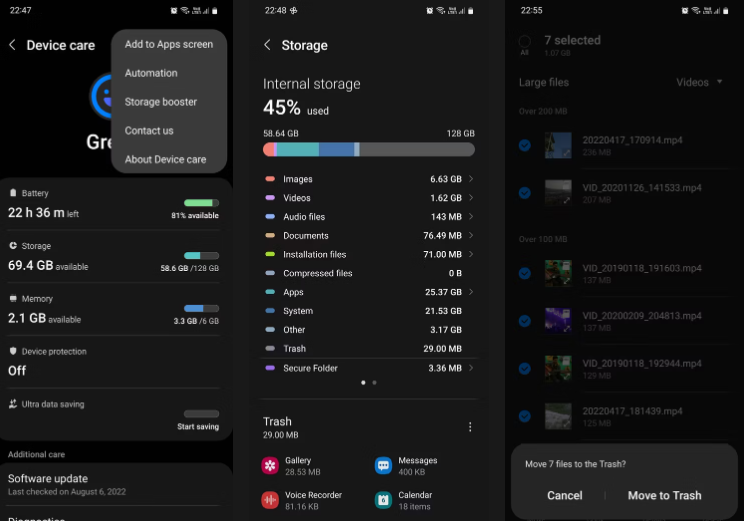This screenshot has width=744, height=521.
Task: Open Trash section three-dot menu
Action: (470, 427)
